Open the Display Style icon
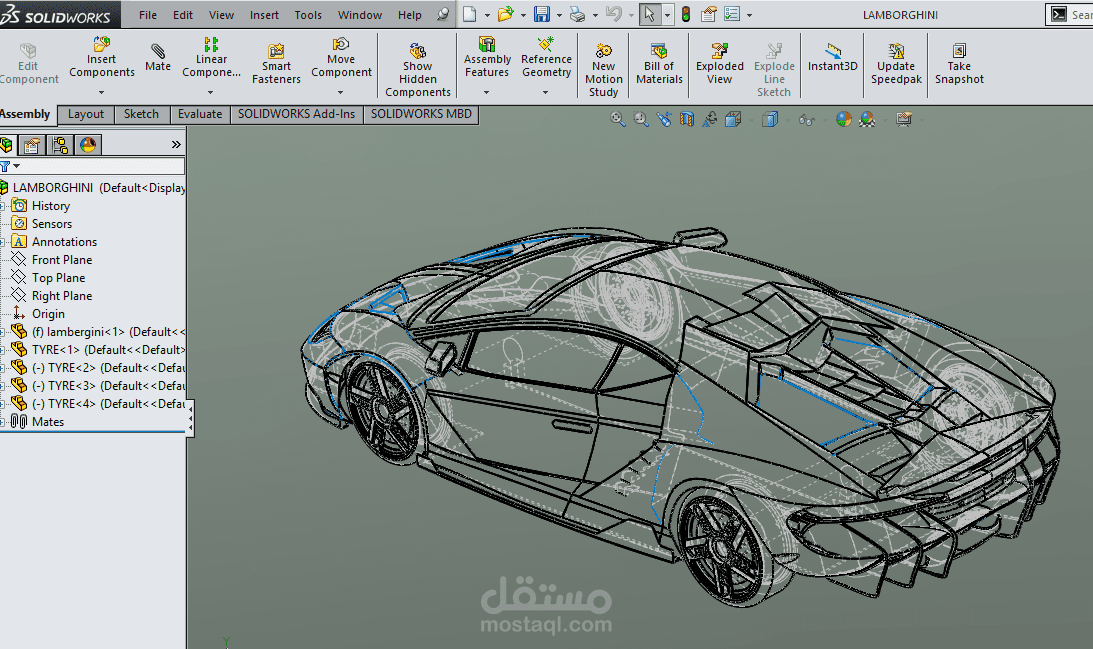Image resolution: width=1093 pixels, height=649 pixels. [x=770, y=119]
